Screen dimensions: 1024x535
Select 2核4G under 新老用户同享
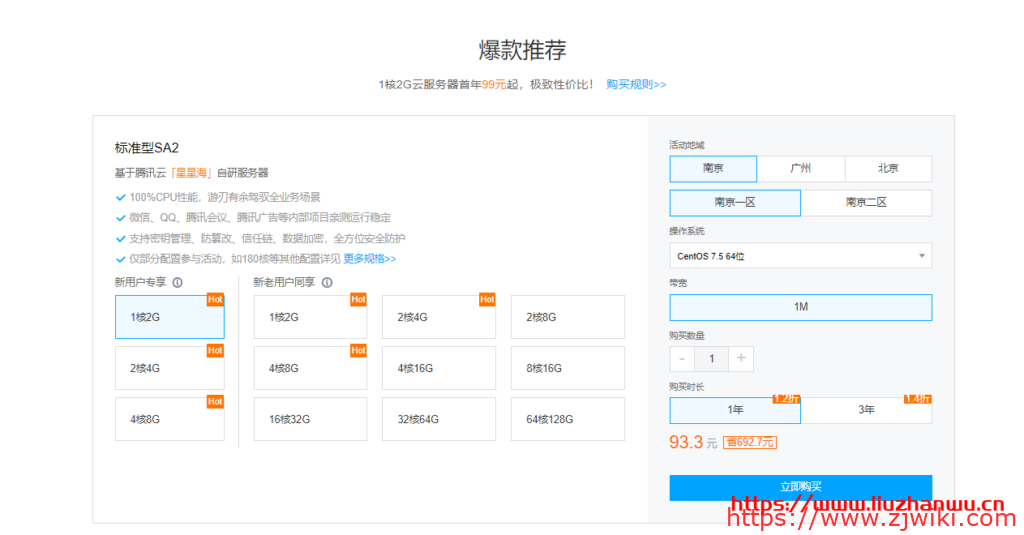point(439,317)
